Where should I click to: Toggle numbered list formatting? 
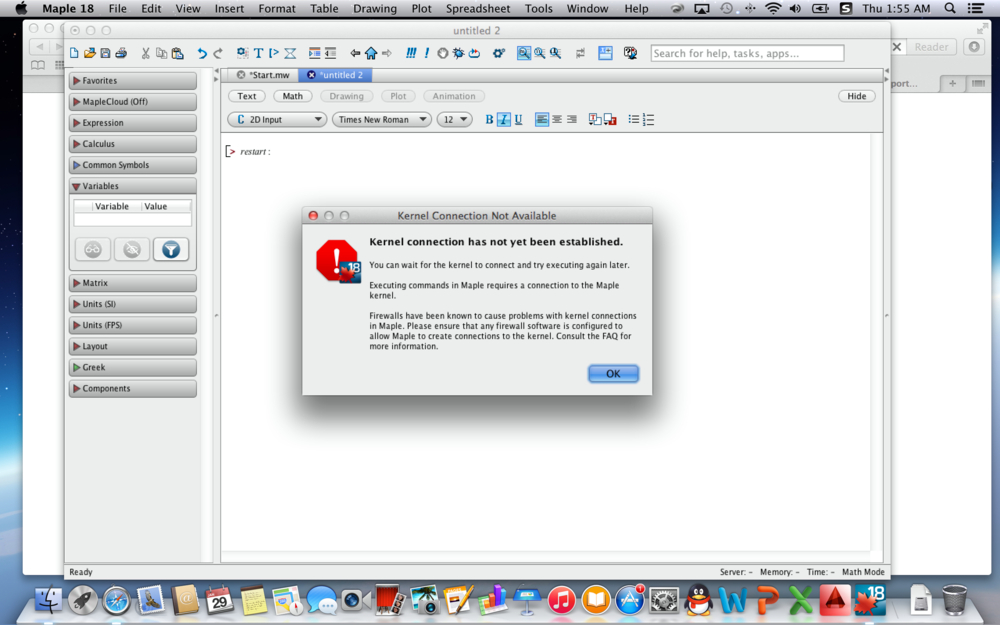tap(649, 120)
